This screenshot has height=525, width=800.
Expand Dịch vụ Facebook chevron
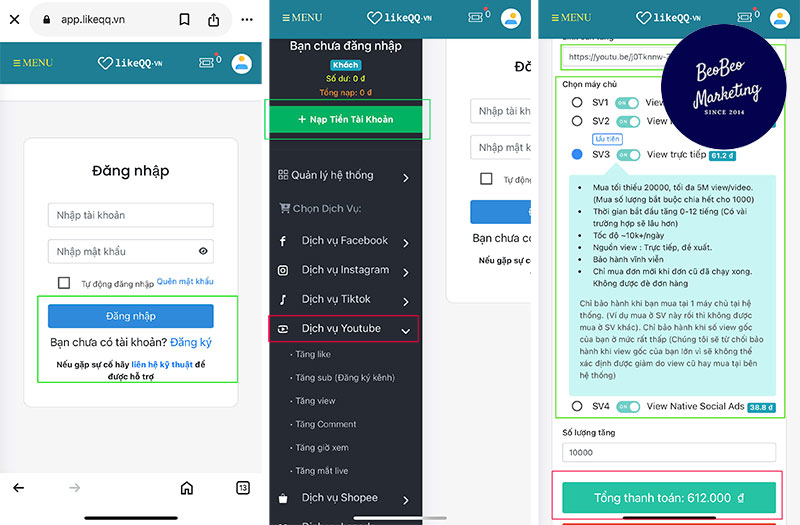[x=406, y=243]
